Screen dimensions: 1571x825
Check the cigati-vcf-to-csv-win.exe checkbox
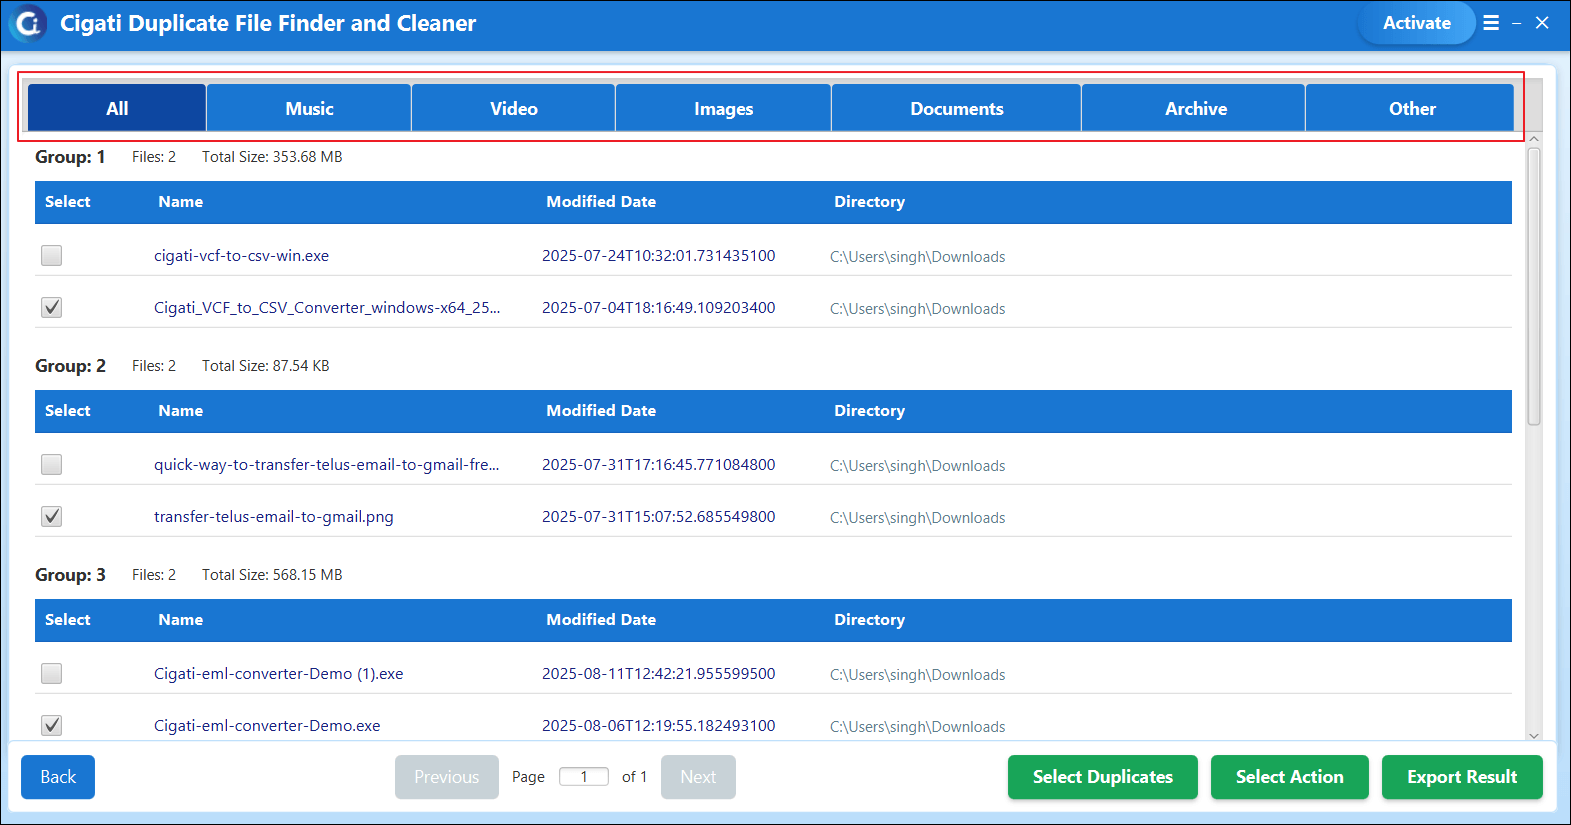tap(52, 256)
